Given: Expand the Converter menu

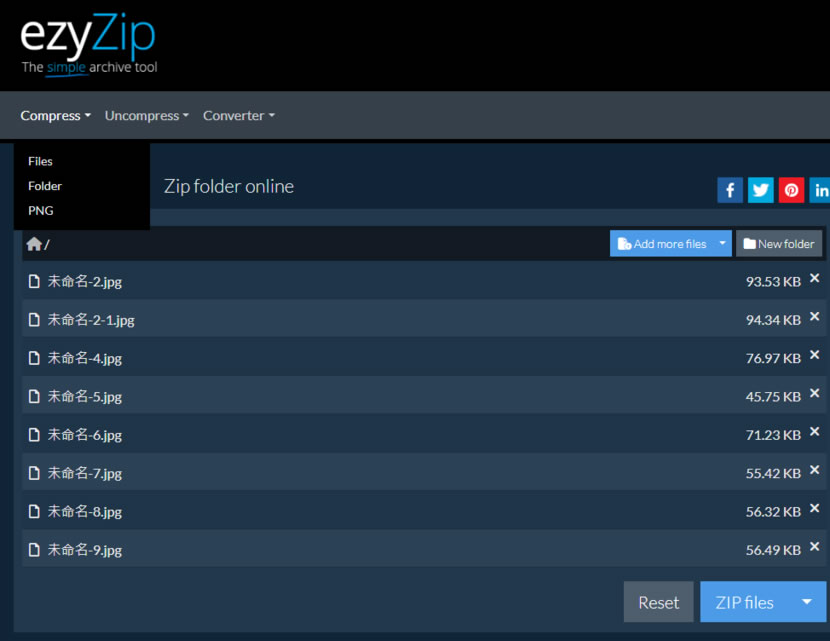Looking at the screenshot, I should [238, 116].
